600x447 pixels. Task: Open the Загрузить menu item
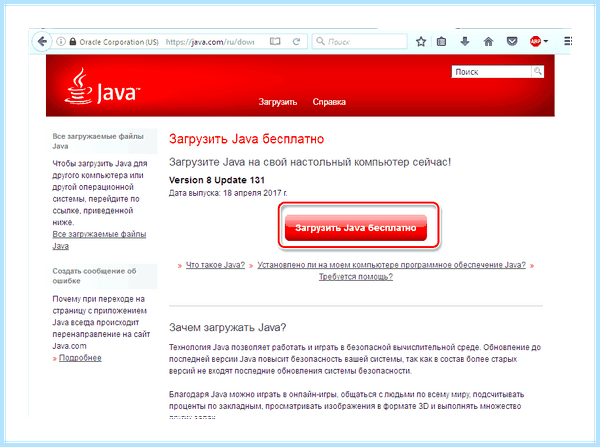pyautogui.click(x=277, y=102)
